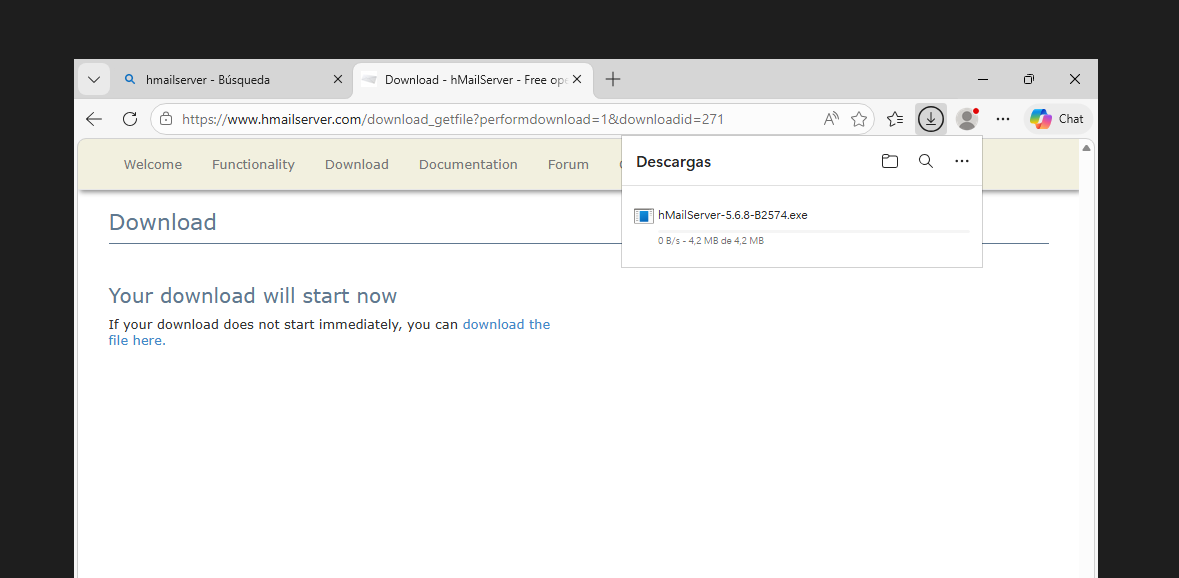Click the 'Your download will start now' heading
Screen dimensions: 1179x578
[253, 295]
